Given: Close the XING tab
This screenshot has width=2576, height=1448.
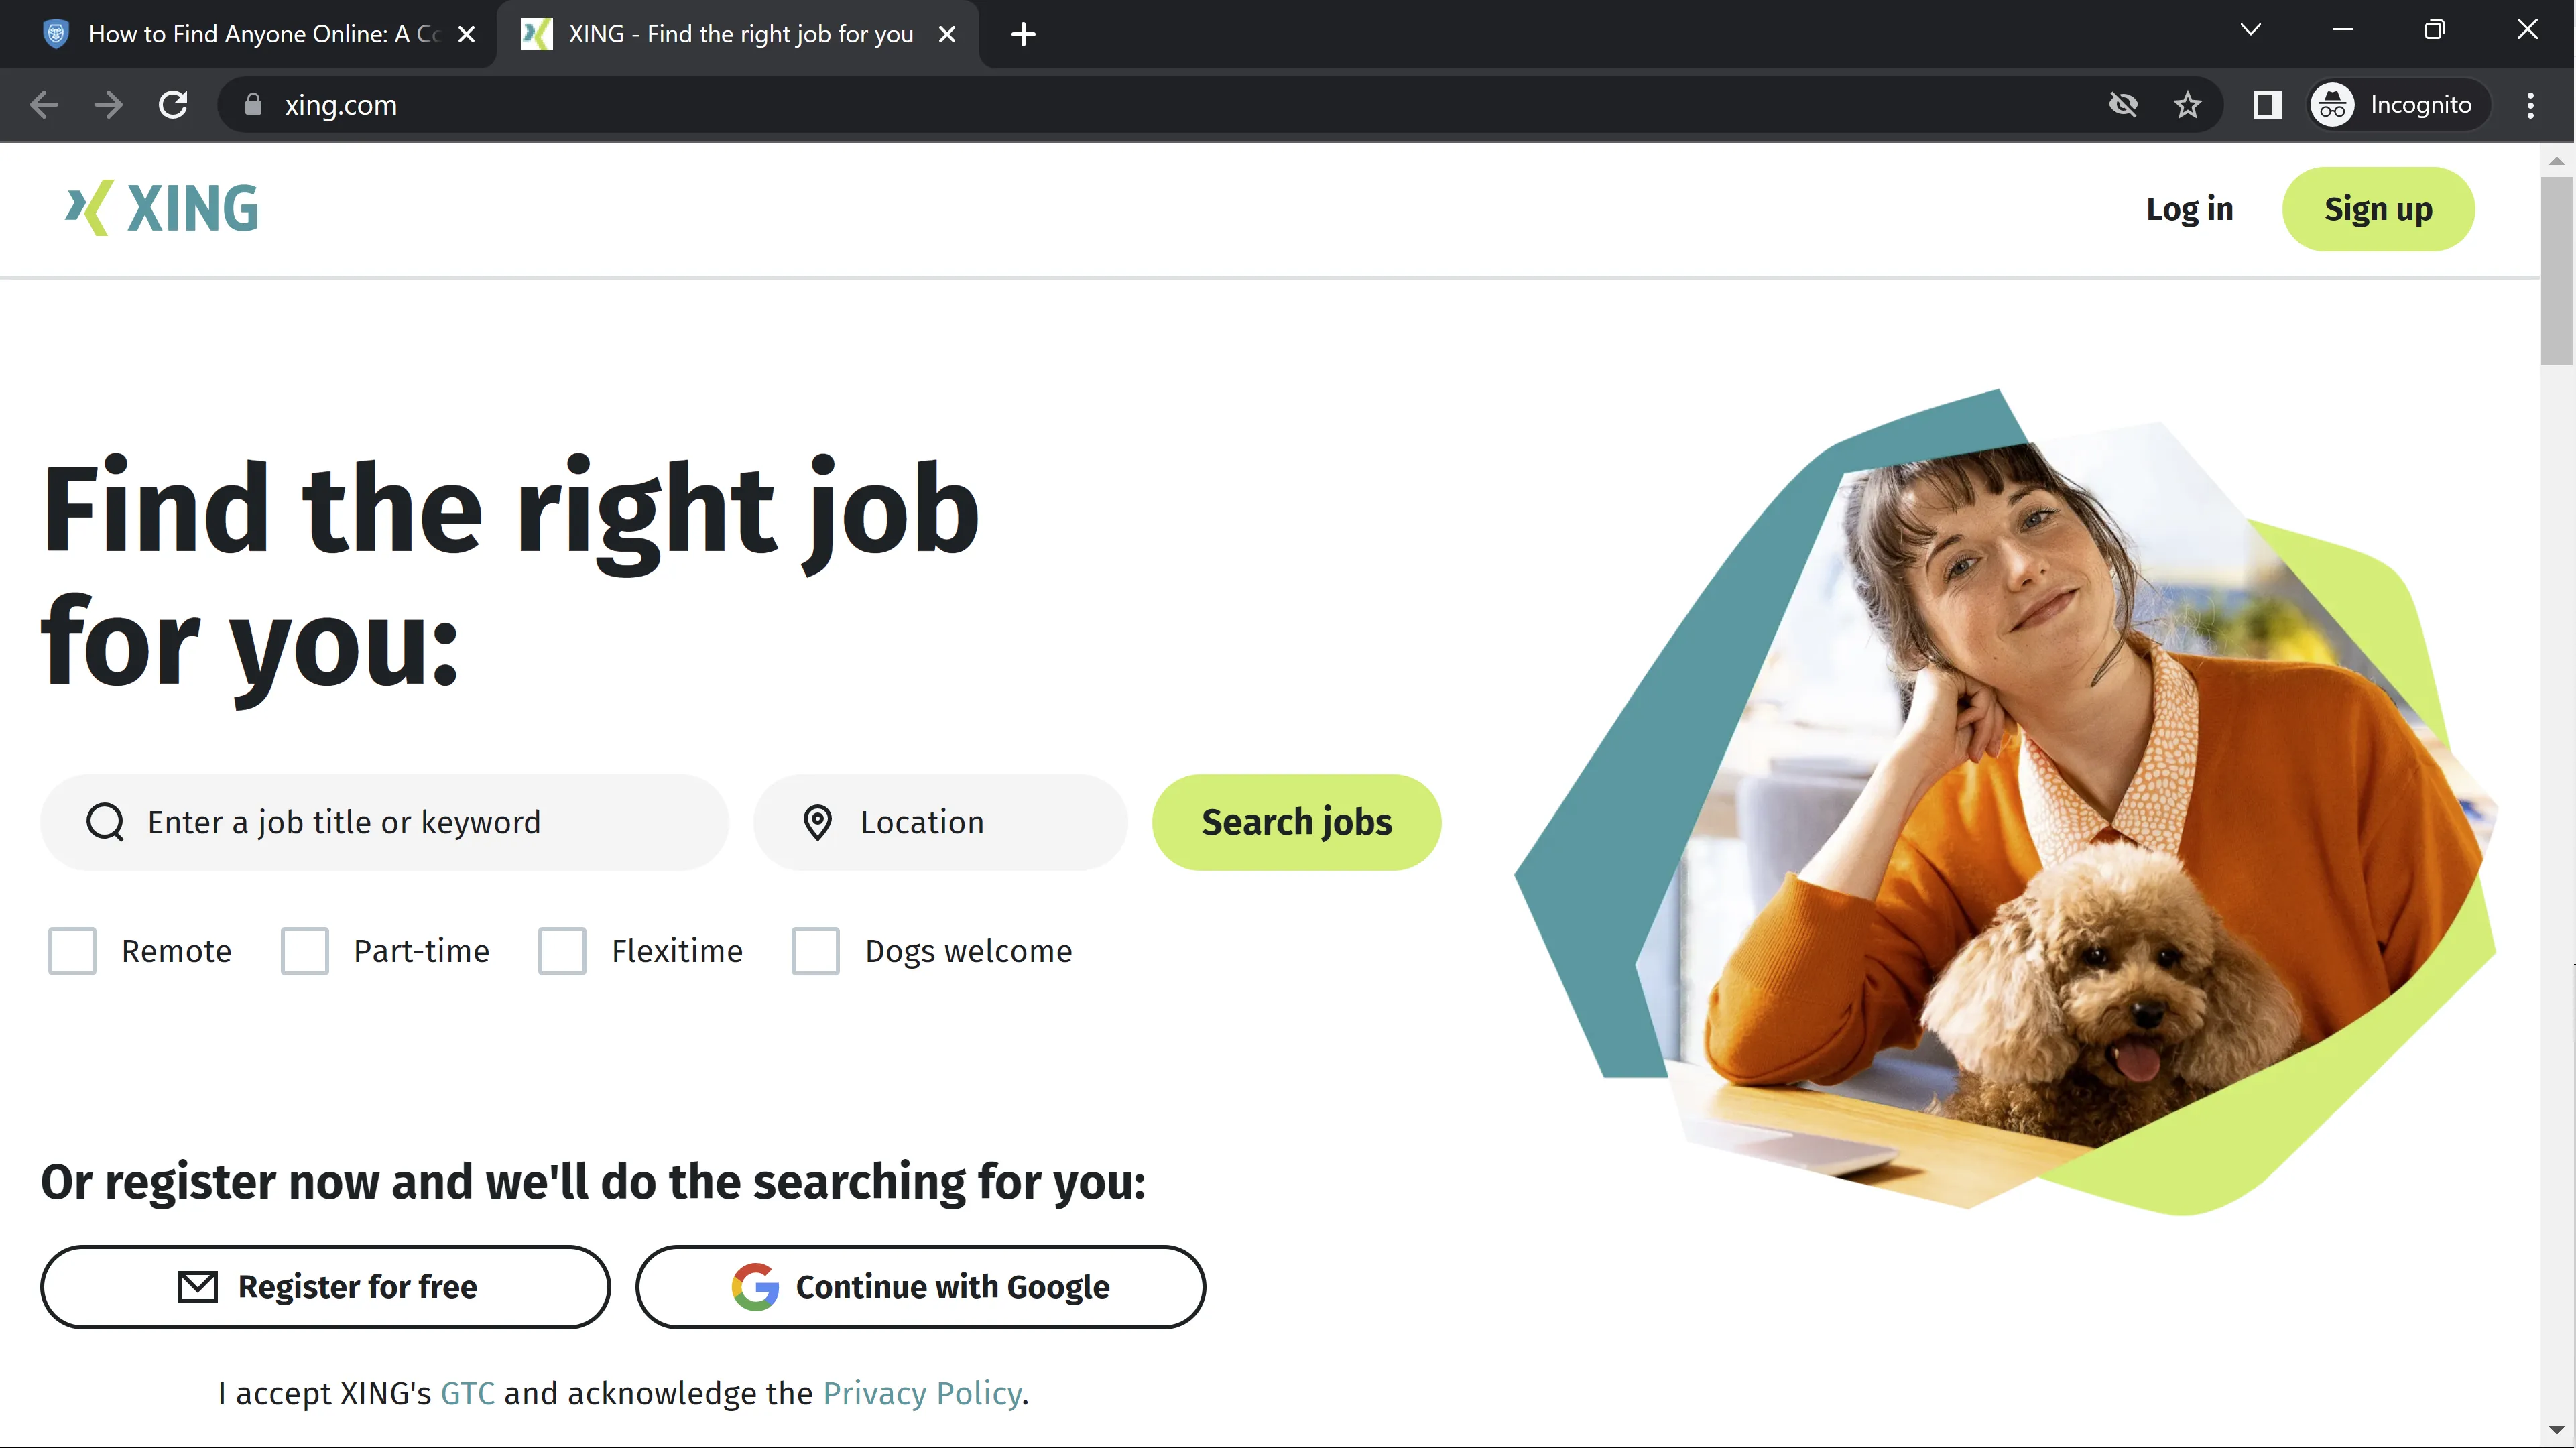Looking at the screenshot, I should (947, 35).
